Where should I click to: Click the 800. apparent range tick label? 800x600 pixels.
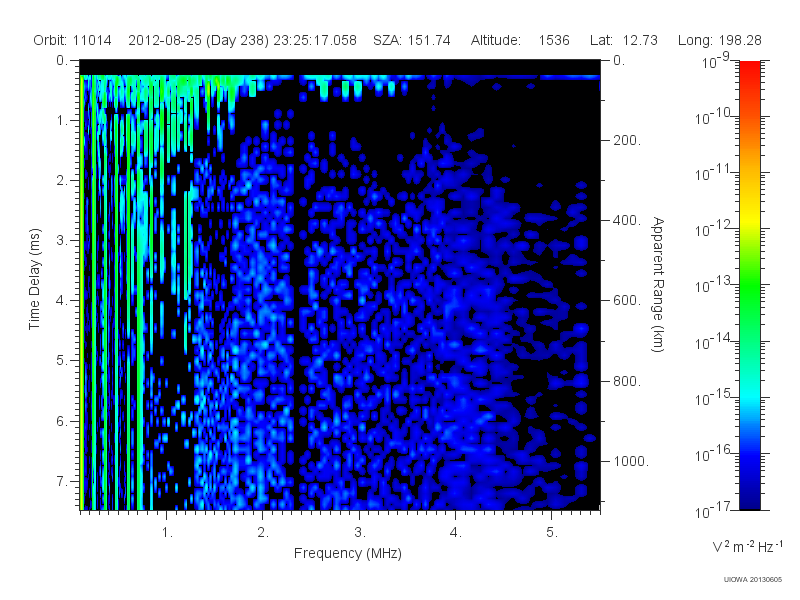(x=627, y=381)
